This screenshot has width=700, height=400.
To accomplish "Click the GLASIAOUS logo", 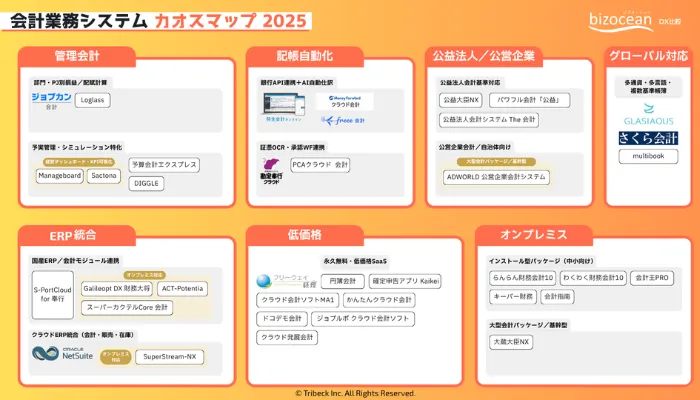I will (648, 114).
